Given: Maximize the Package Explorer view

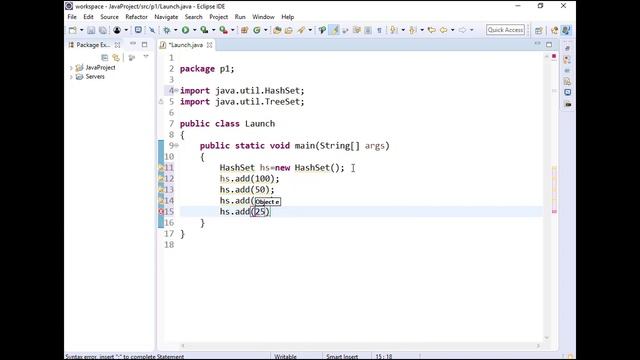Looking at the screenshot, I should point(144,44).
